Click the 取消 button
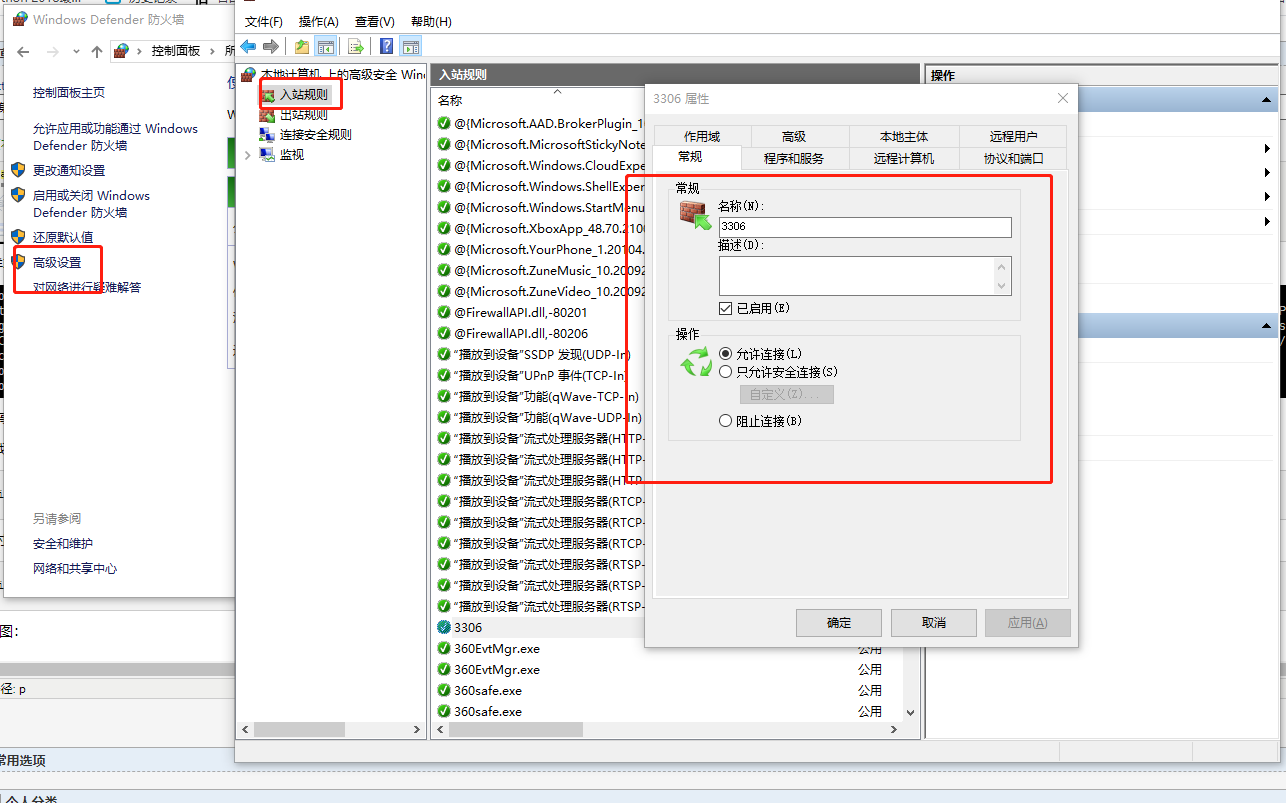Screen dimensions: 1286x803 click(934, 623)
